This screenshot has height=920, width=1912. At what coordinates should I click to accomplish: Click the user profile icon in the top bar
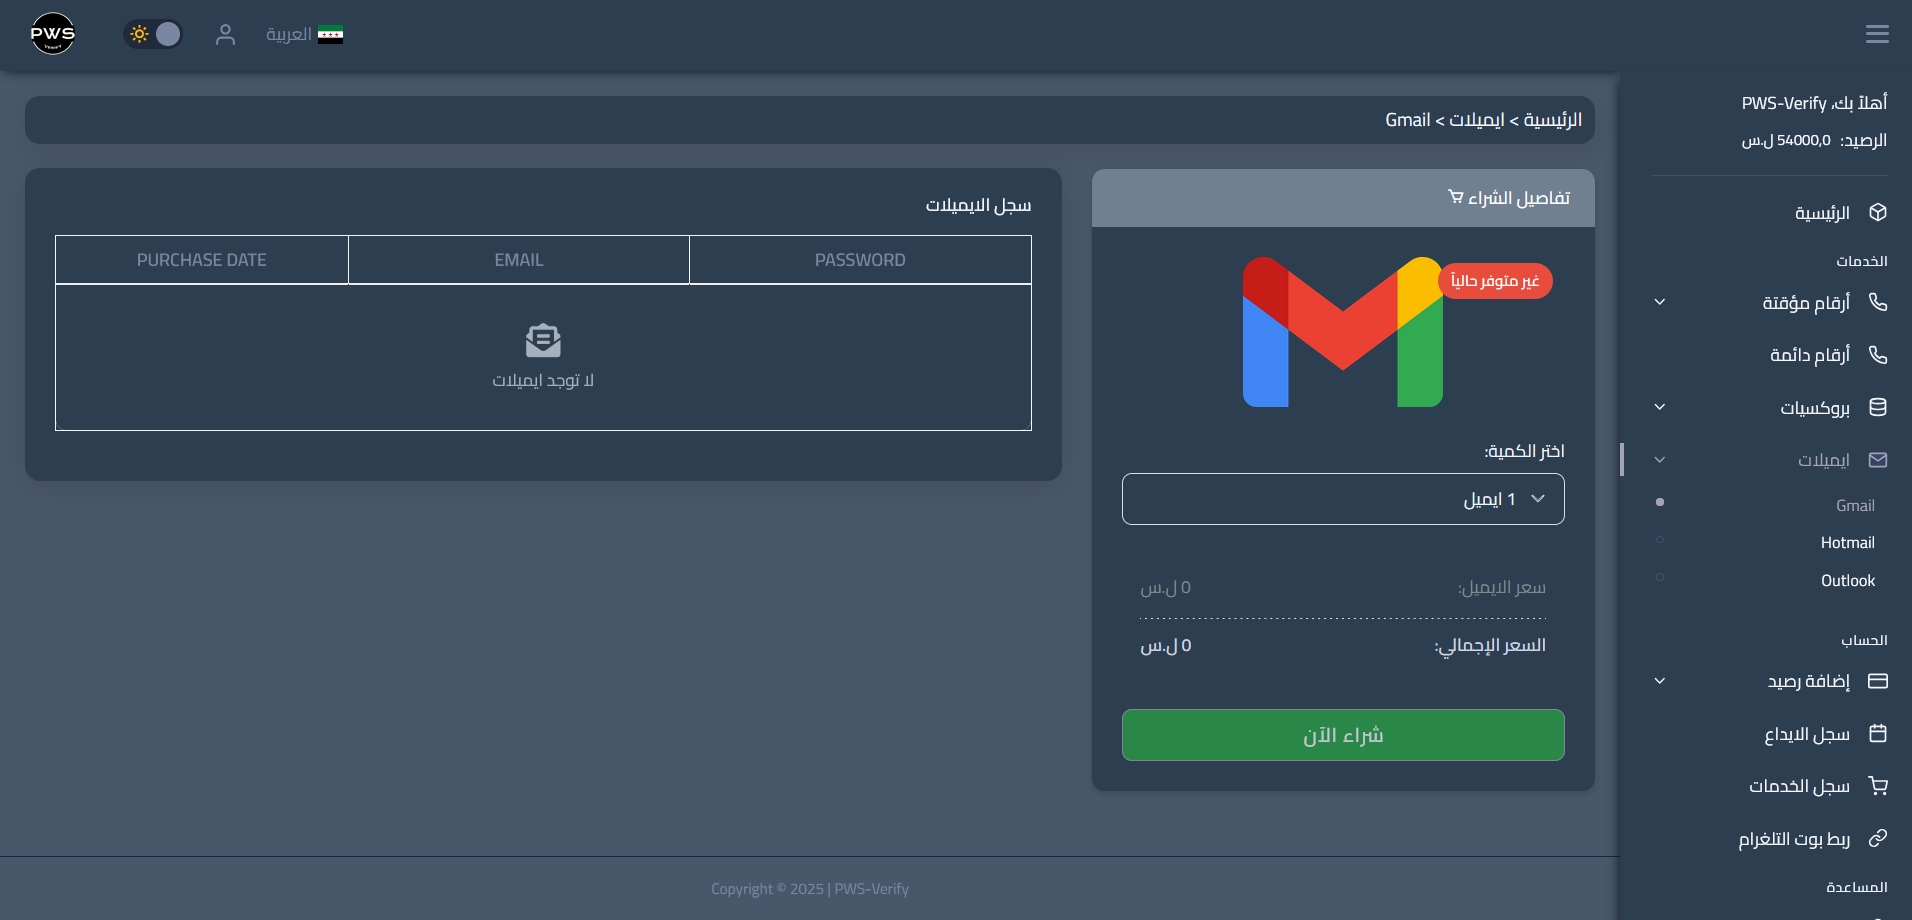226,33
